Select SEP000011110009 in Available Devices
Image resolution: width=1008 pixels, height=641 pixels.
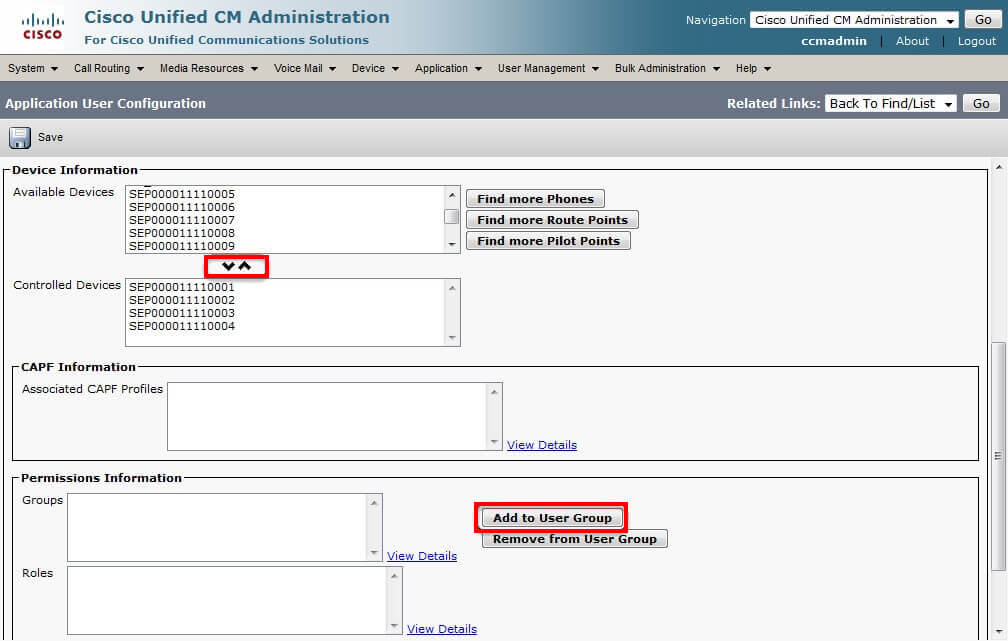[x=182, y=246]
